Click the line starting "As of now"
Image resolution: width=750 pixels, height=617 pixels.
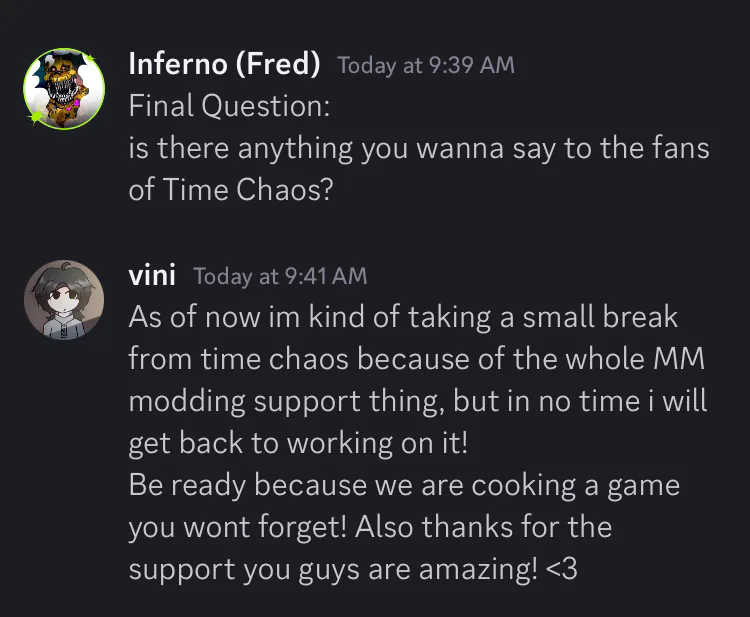403,317
